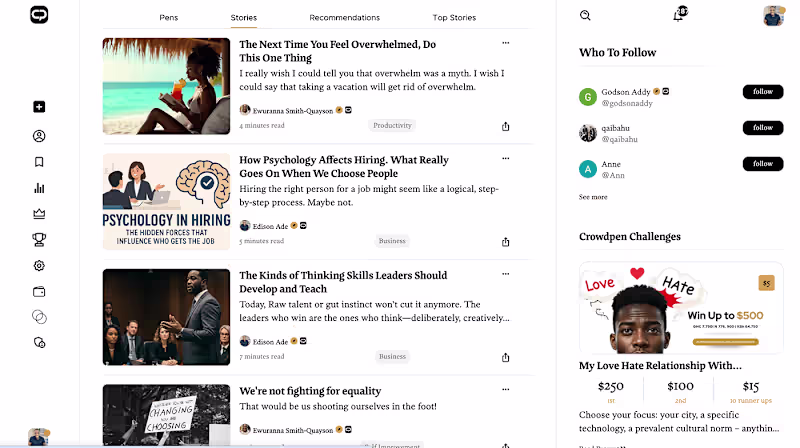Click the $15 runner ups prize

coord(751,386)
